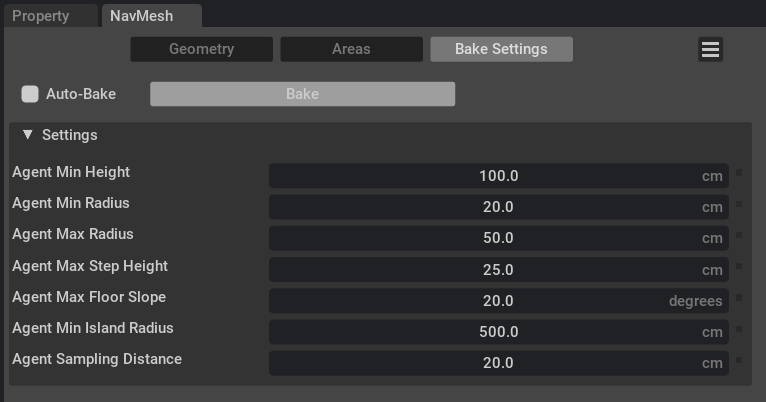Click the Agent Min Island Radius field
This screenshot has height=402, width=766.
pyautogui.click(x=498, y=332)
